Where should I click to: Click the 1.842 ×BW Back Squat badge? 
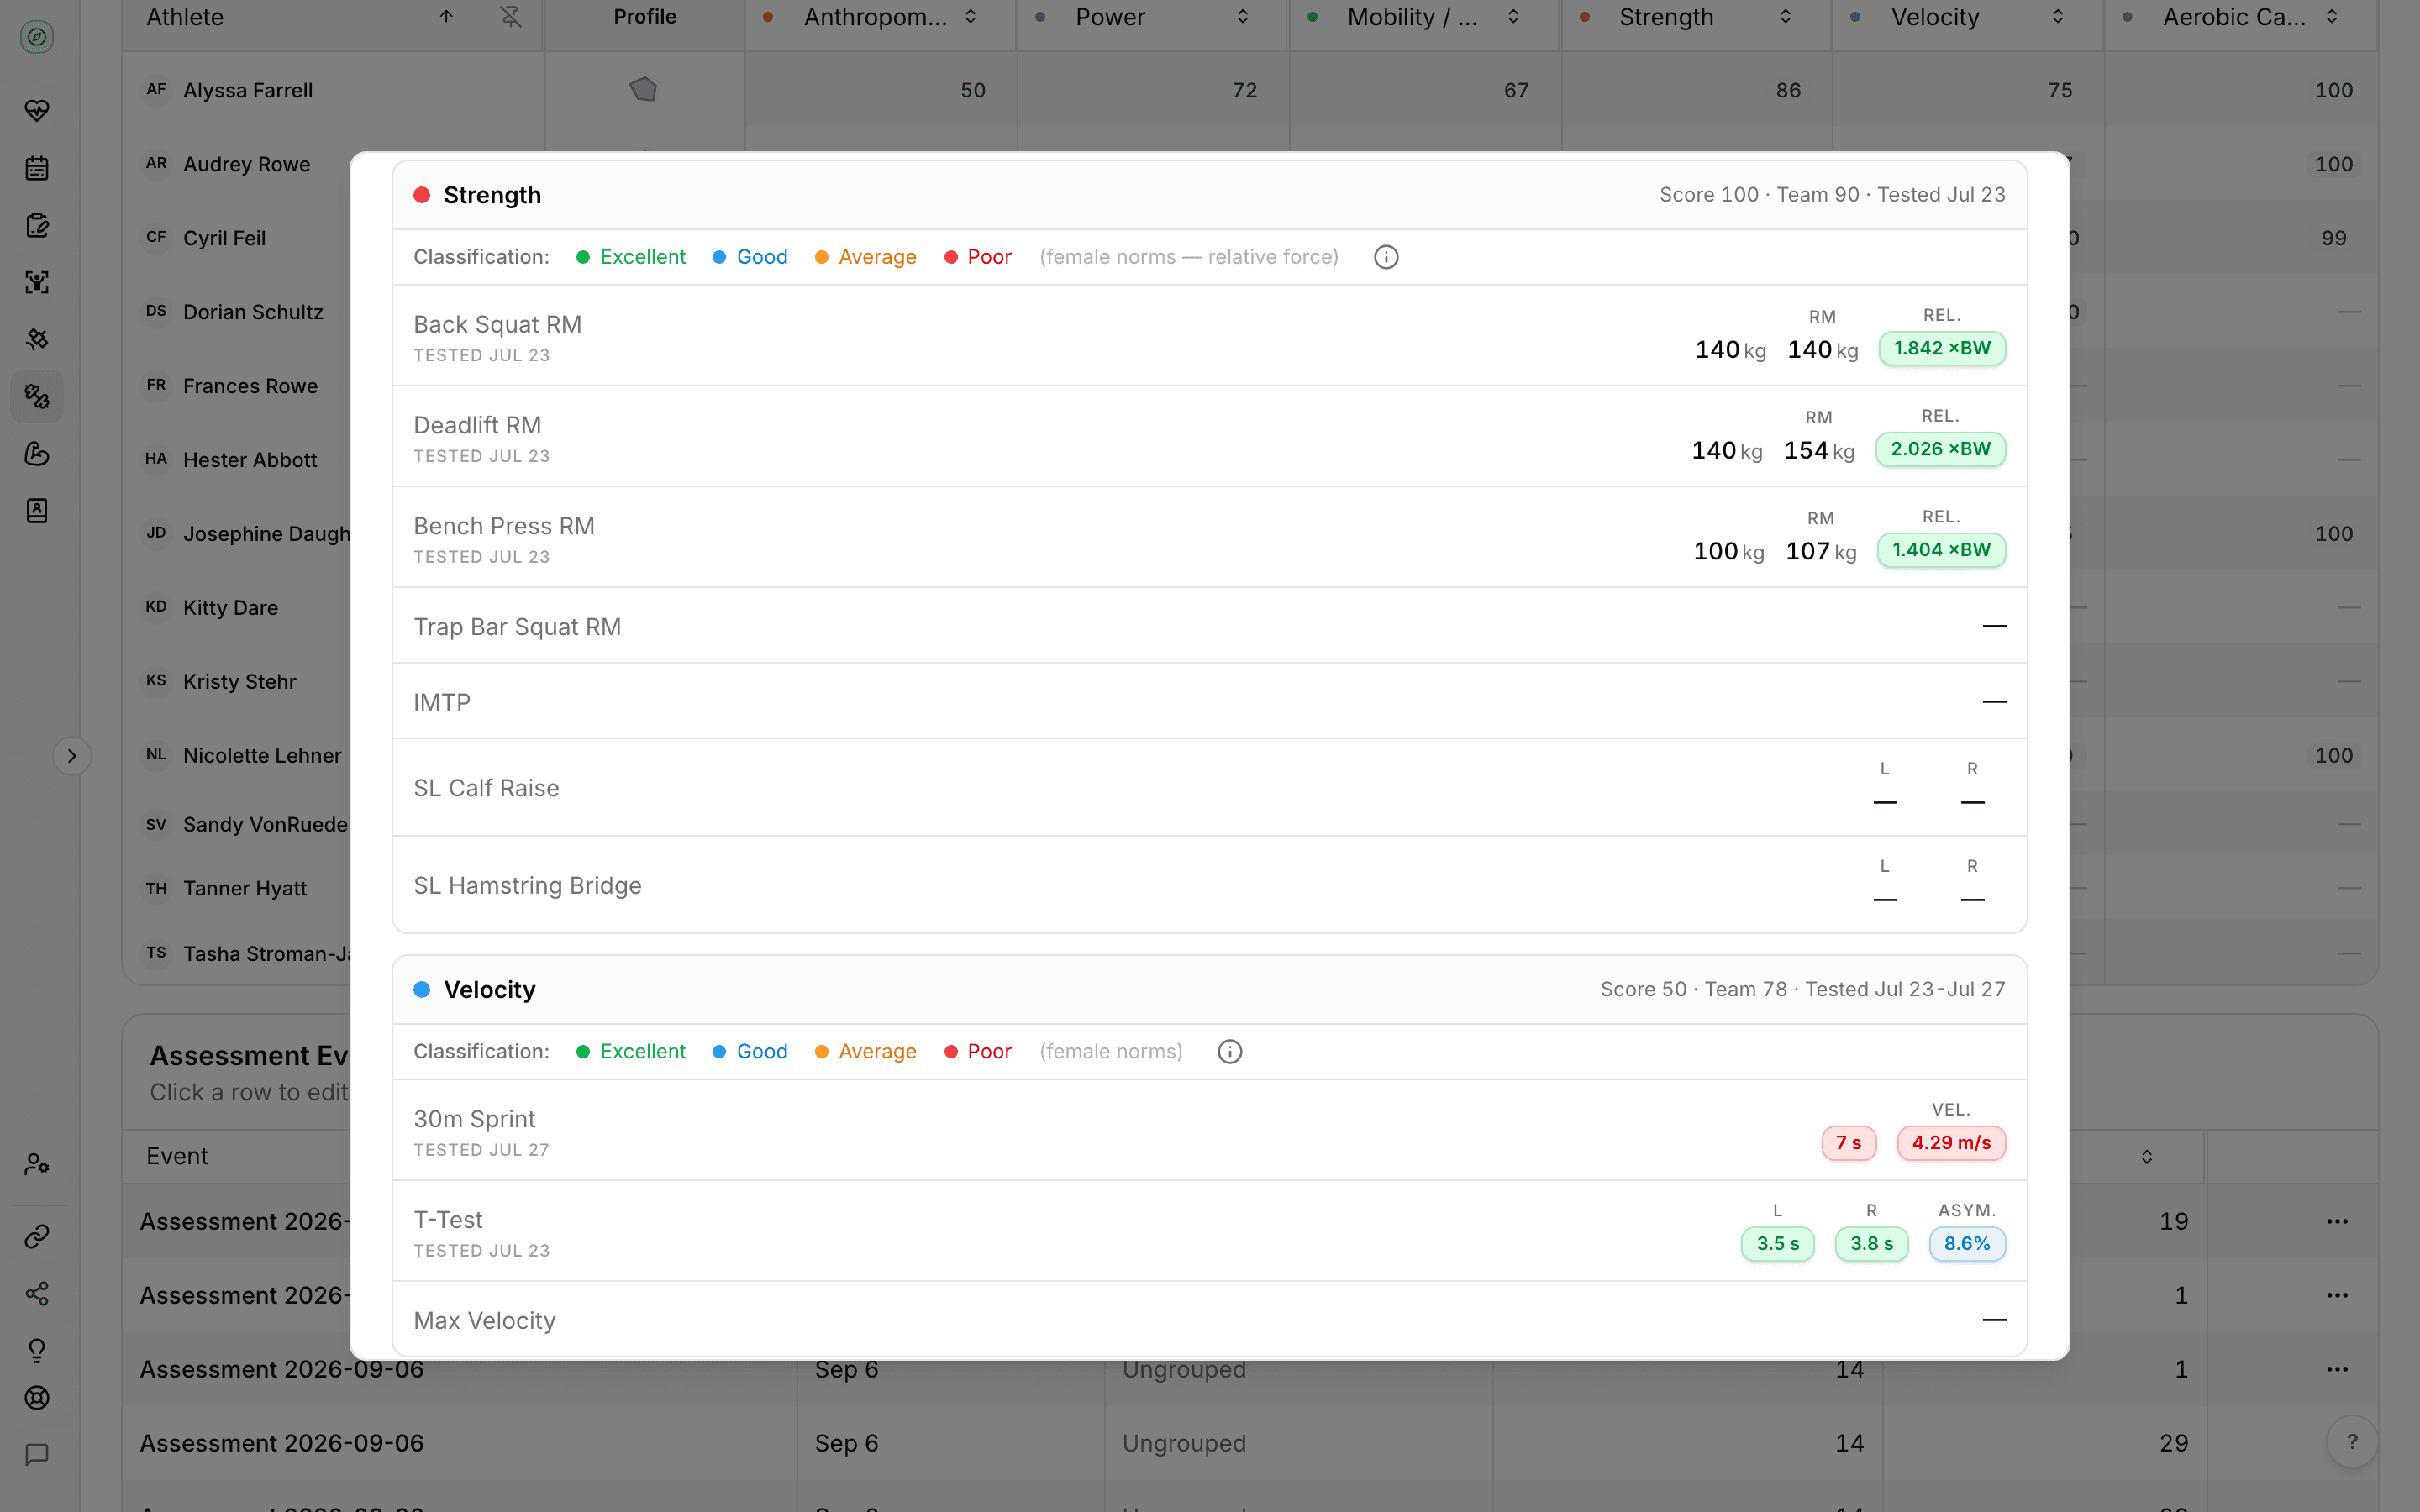tap(1942, 349)
